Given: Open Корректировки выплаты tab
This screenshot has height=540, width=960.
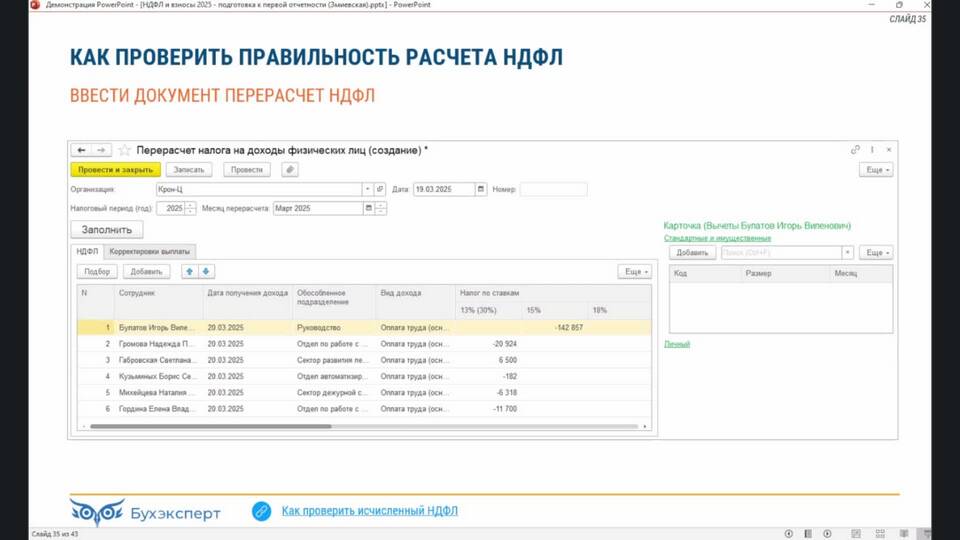Looking at the screenshot, I should tap(150, 251).
